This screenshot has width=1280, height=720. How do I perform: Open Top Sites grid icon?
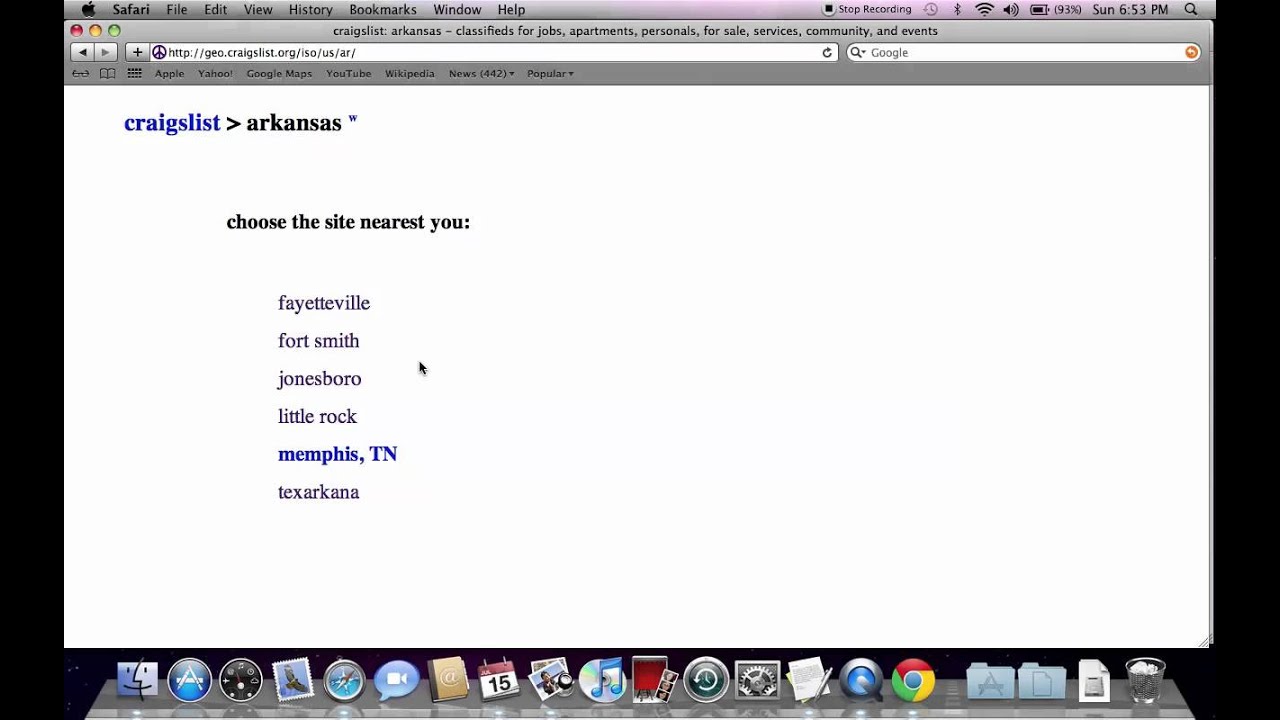(x=134, y=73)
